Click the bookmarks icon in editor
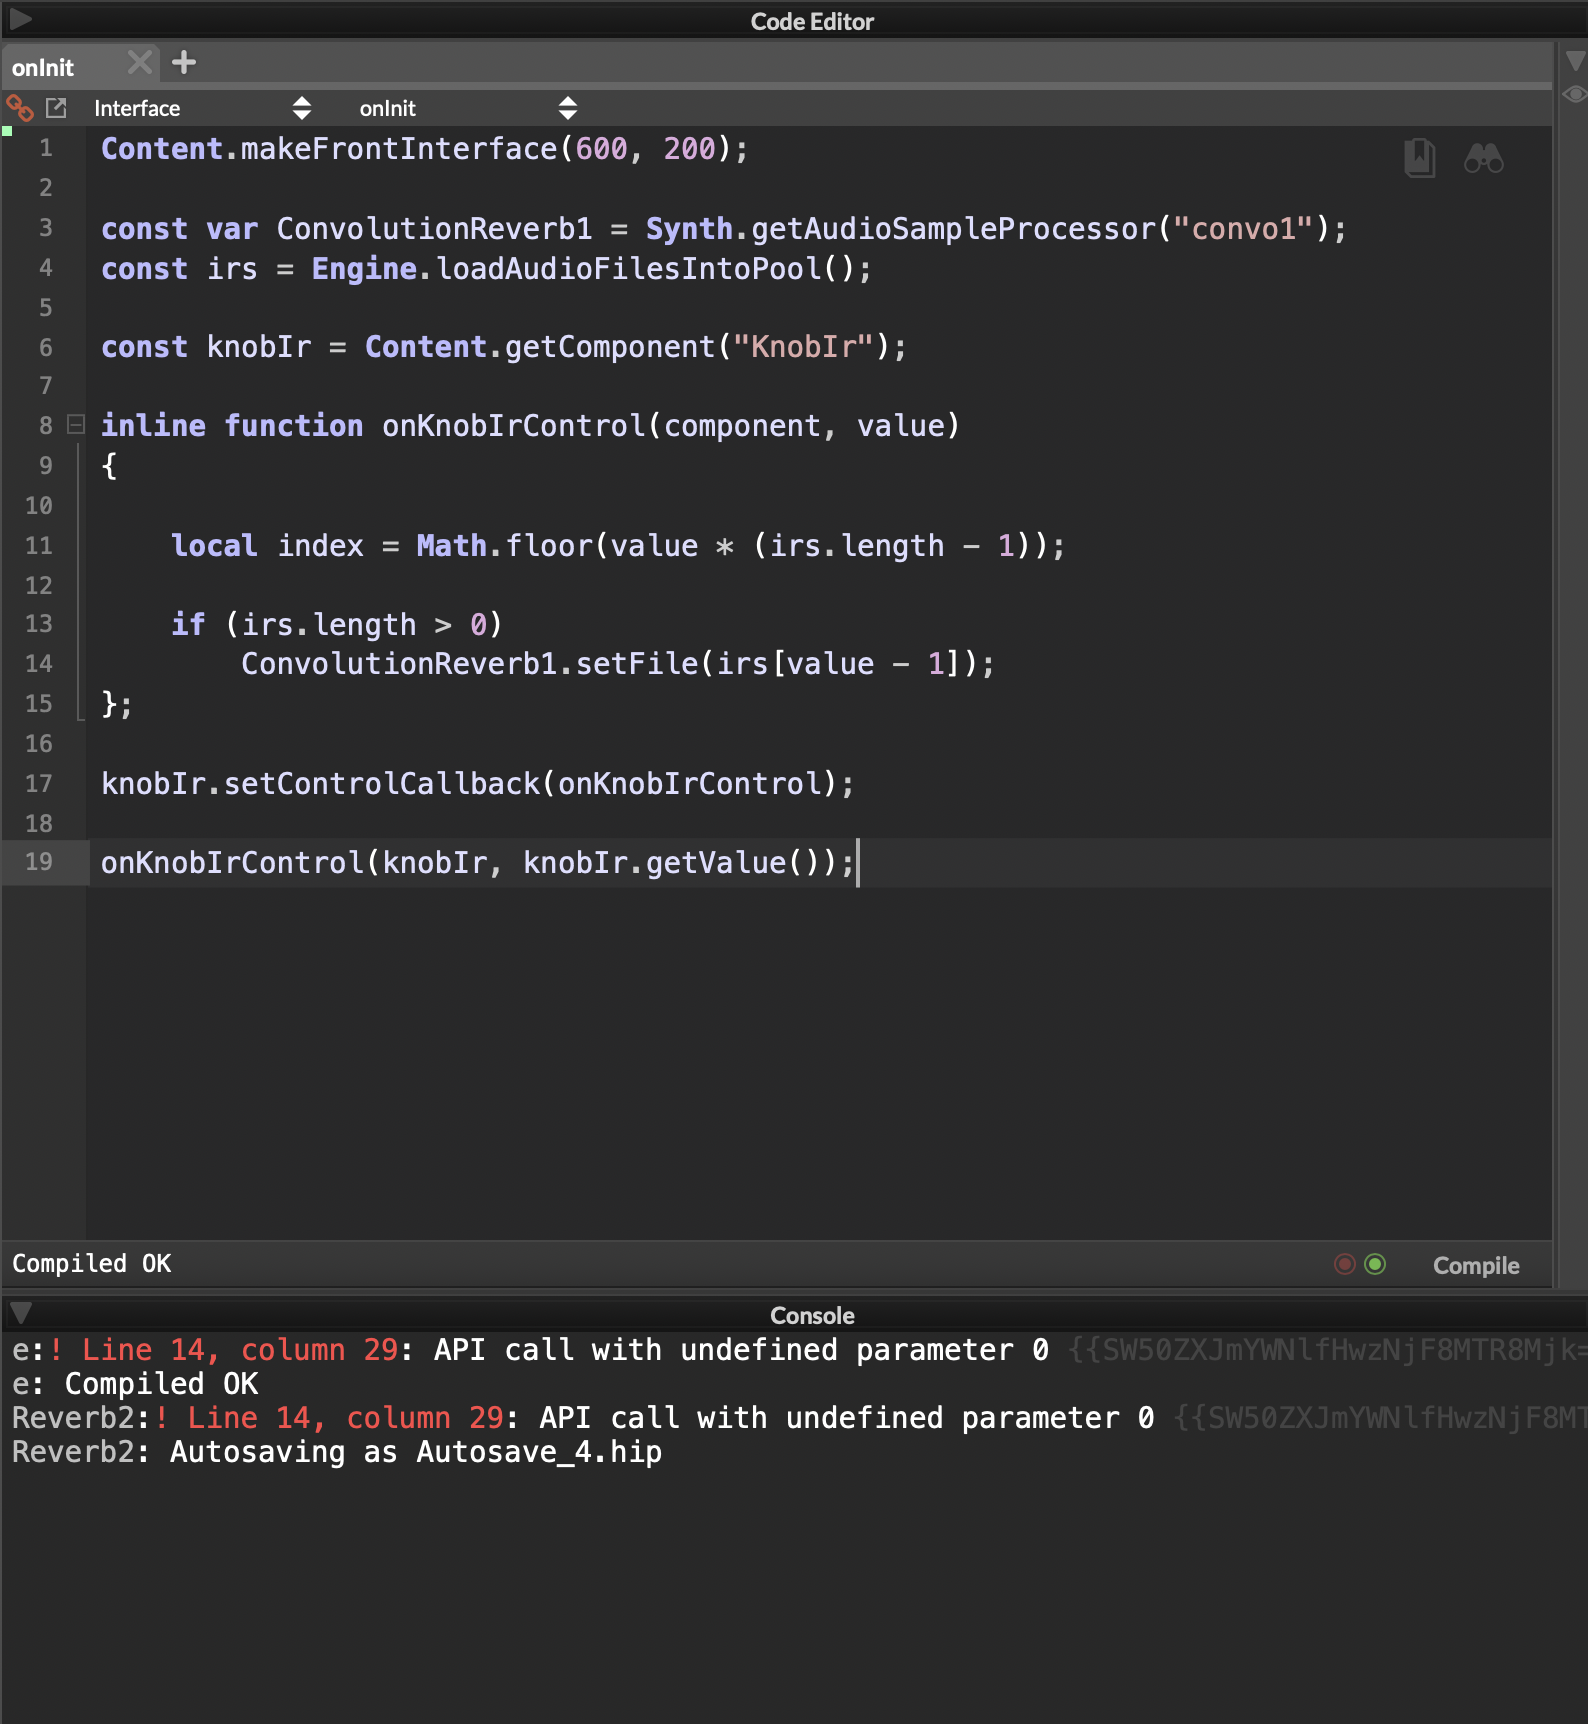This screenshot has height=1724, width=1588. pos(1420,158)
